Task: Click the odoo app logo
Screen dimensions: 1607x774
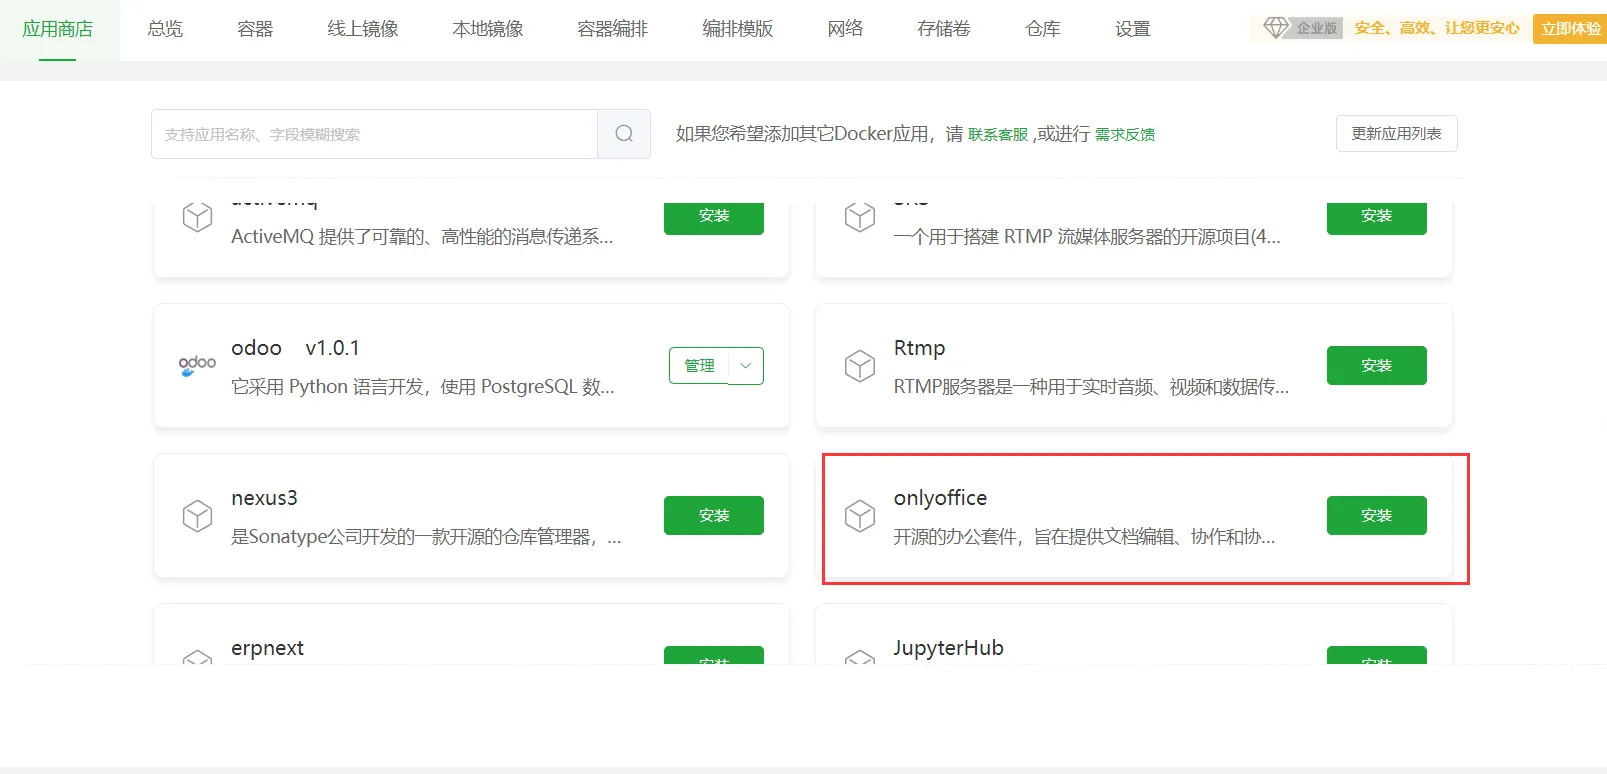Action: pos(197,366)
